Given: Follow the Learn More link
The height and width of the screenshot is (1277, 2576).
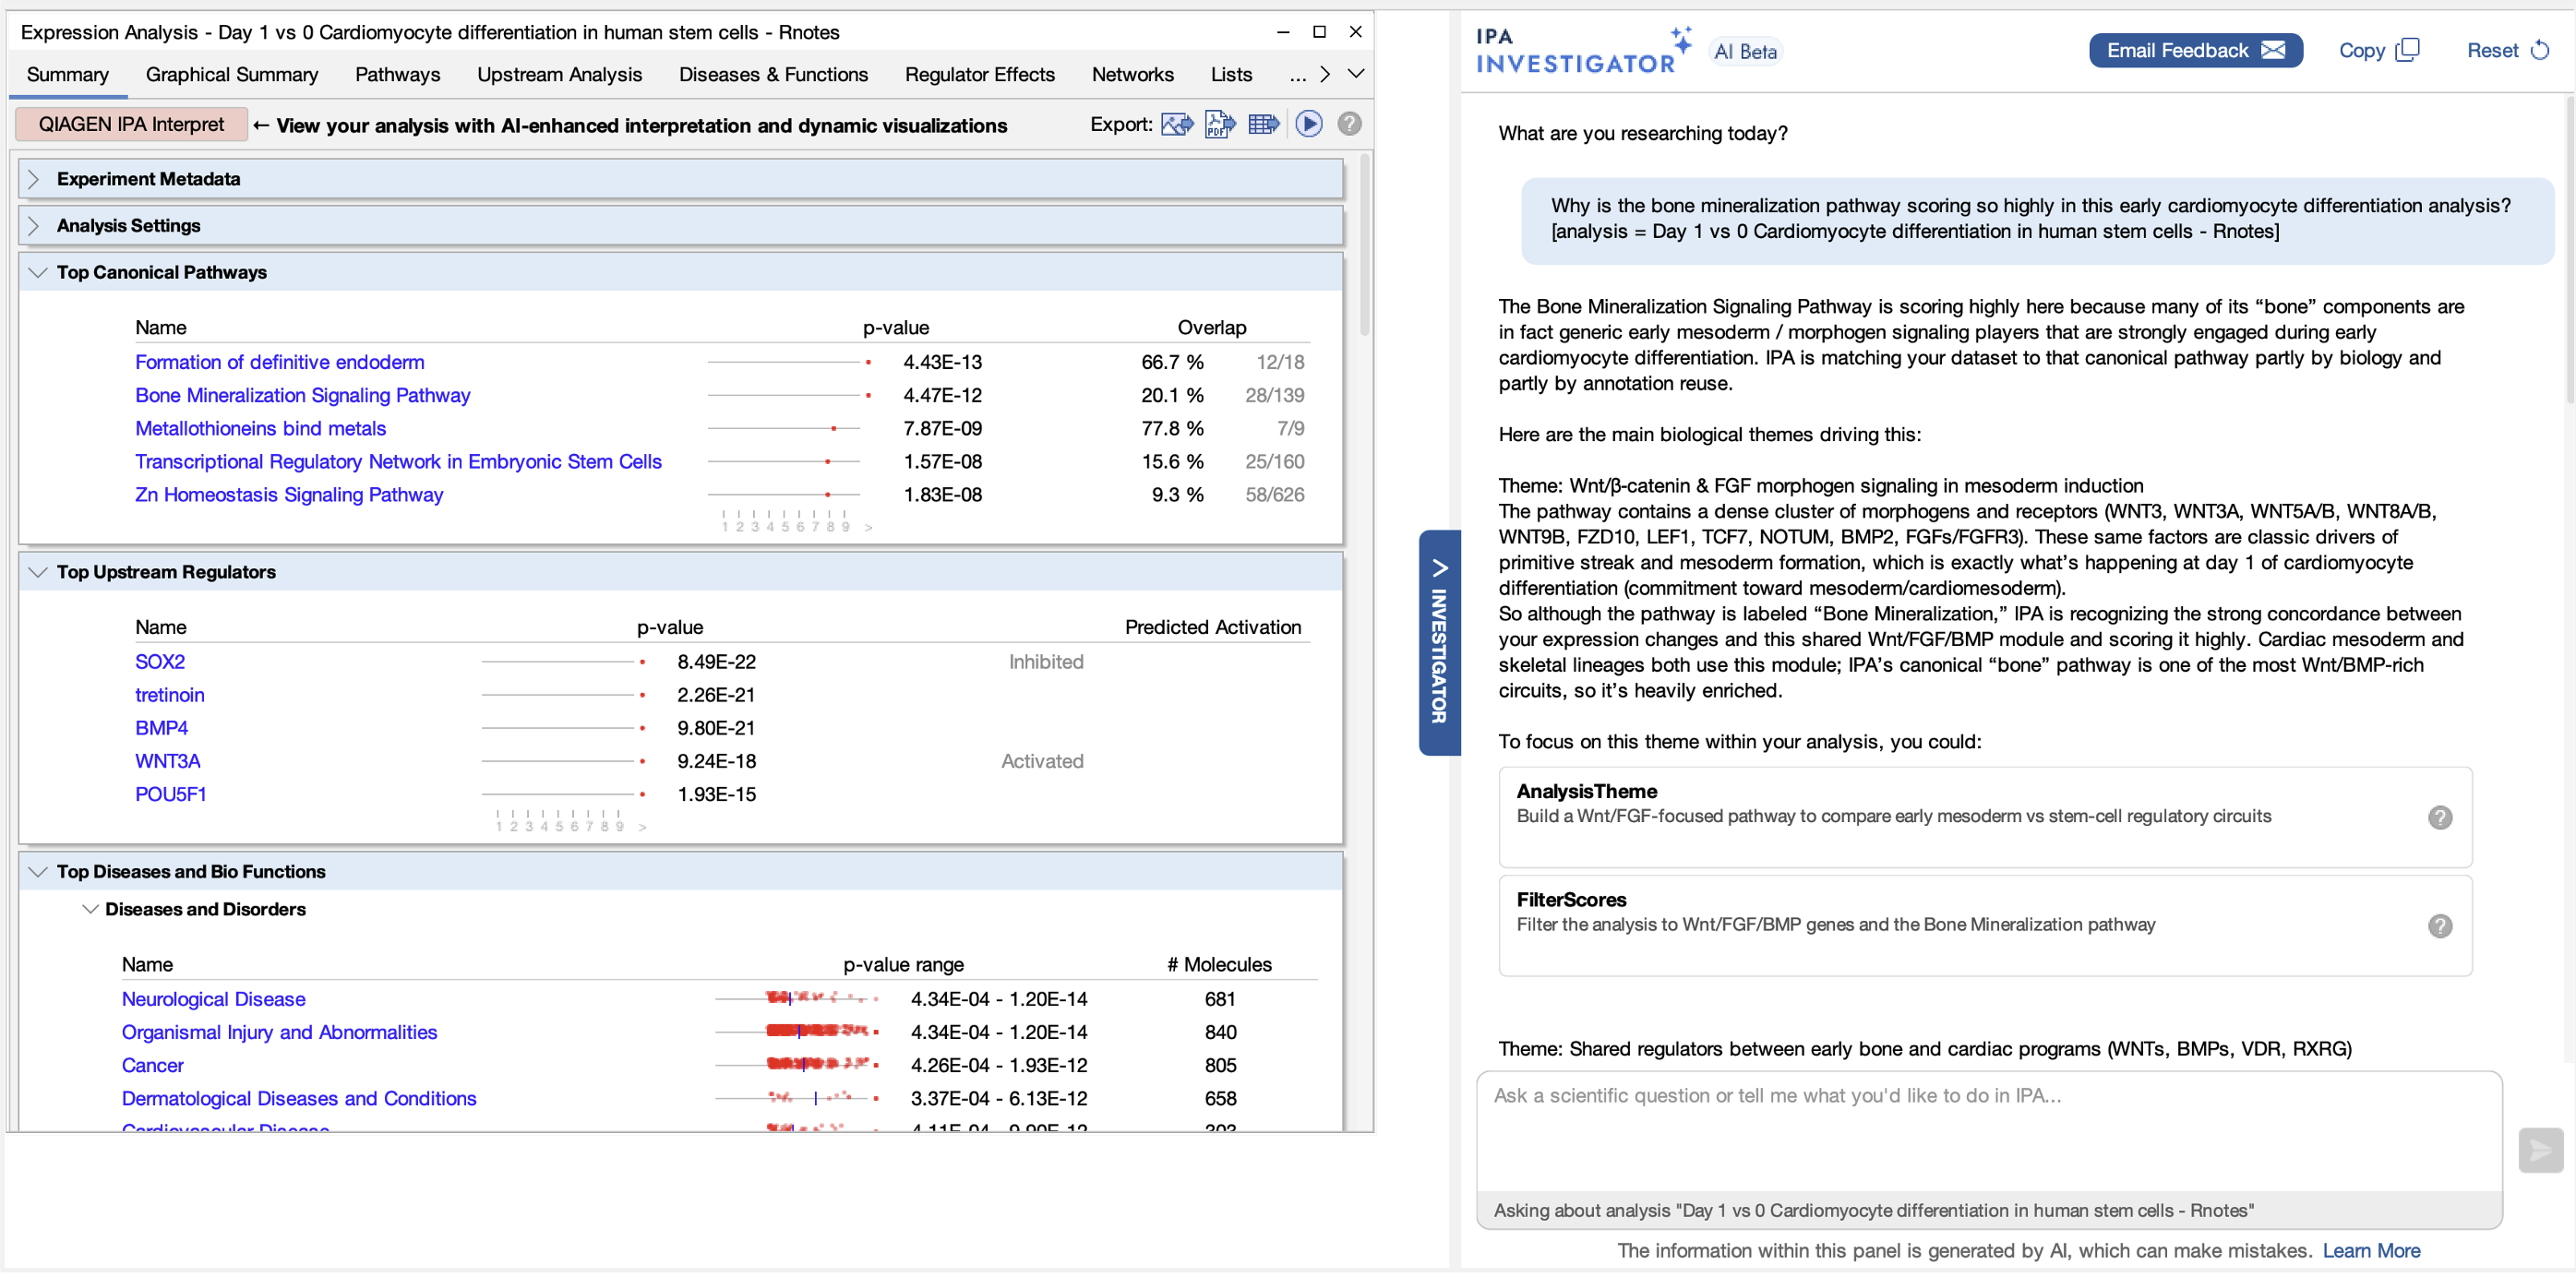Looking at the screenshot, I should [x=2371, y=1252].
